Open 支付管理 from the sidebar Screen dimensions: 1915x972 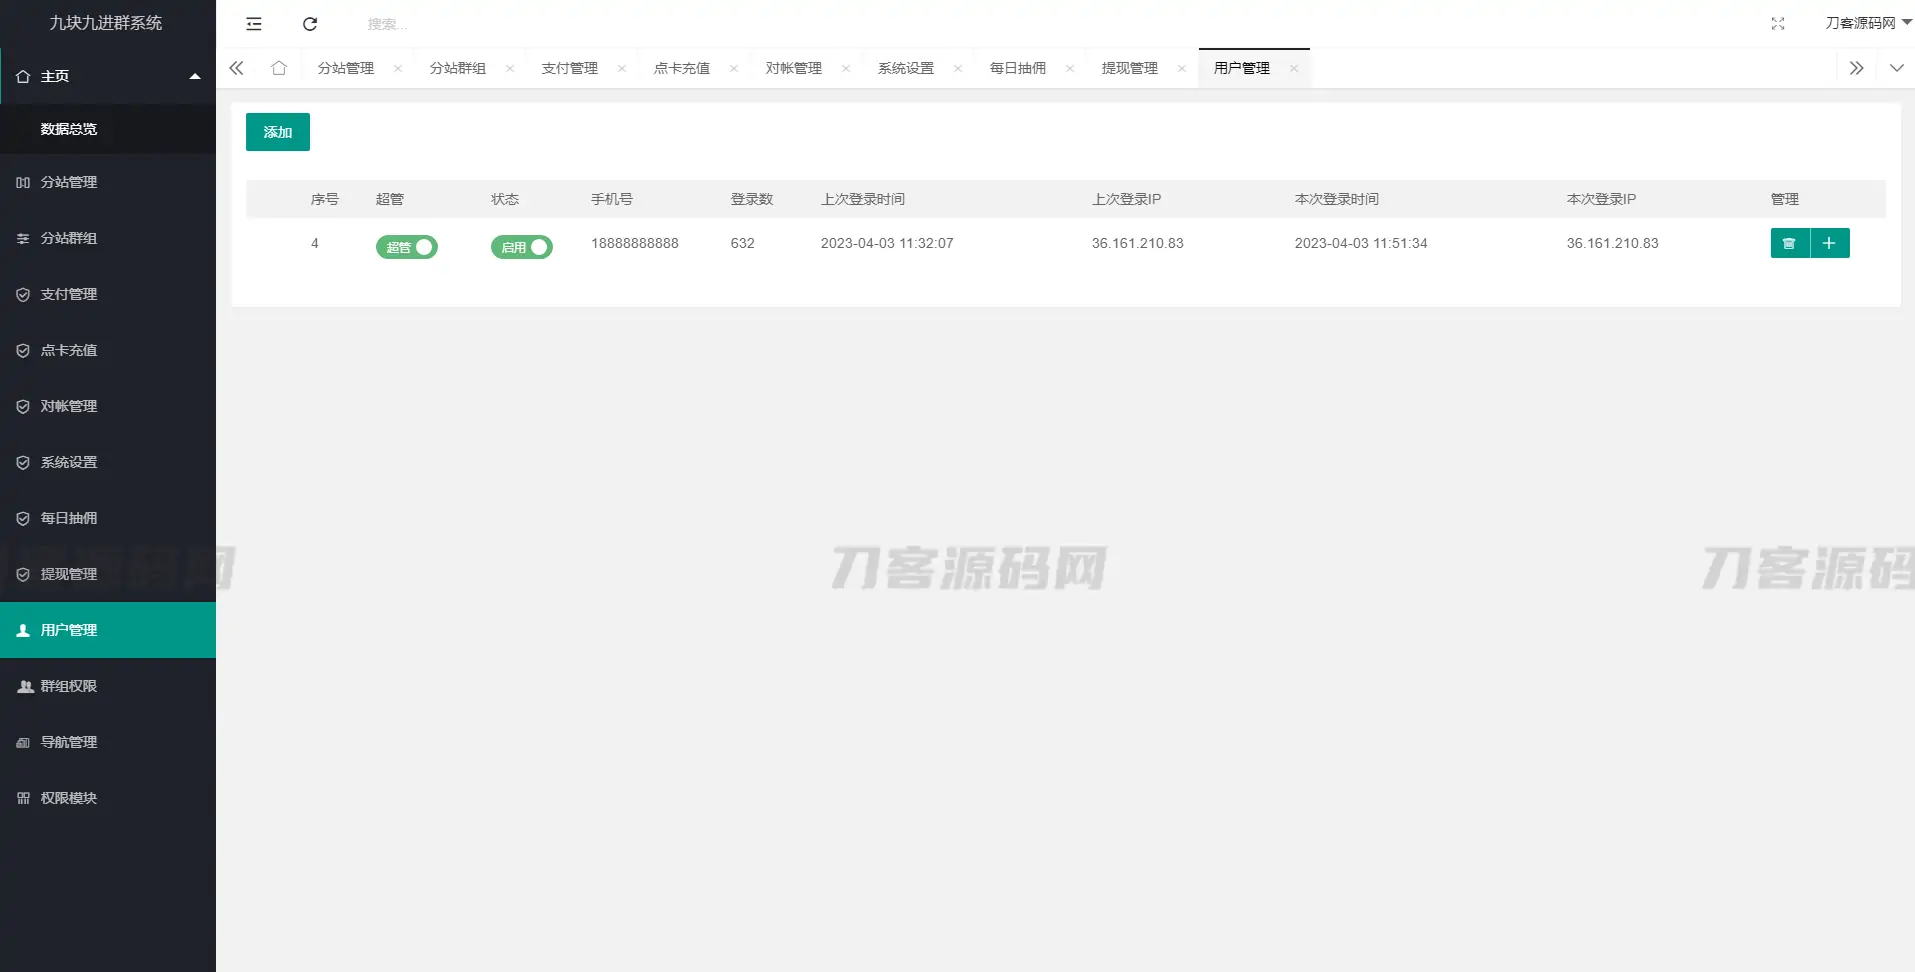pyautogui.click(x=67, y=293)
